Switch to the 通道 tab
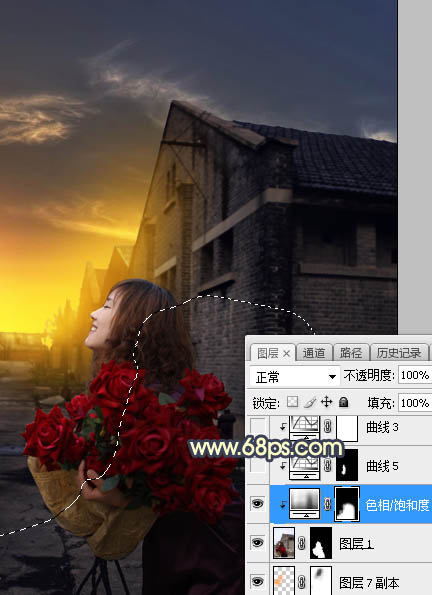This screenshot has height=595, width=432. click(x=314, y=353)
